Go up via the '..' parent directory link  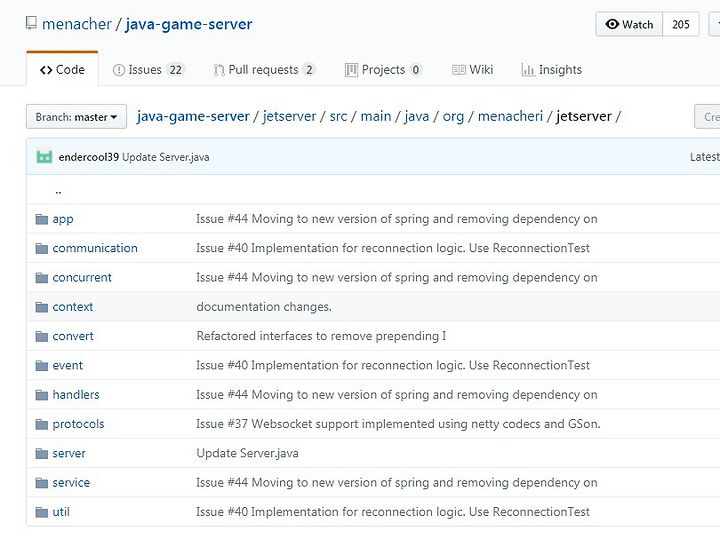[x=58, y=192]
